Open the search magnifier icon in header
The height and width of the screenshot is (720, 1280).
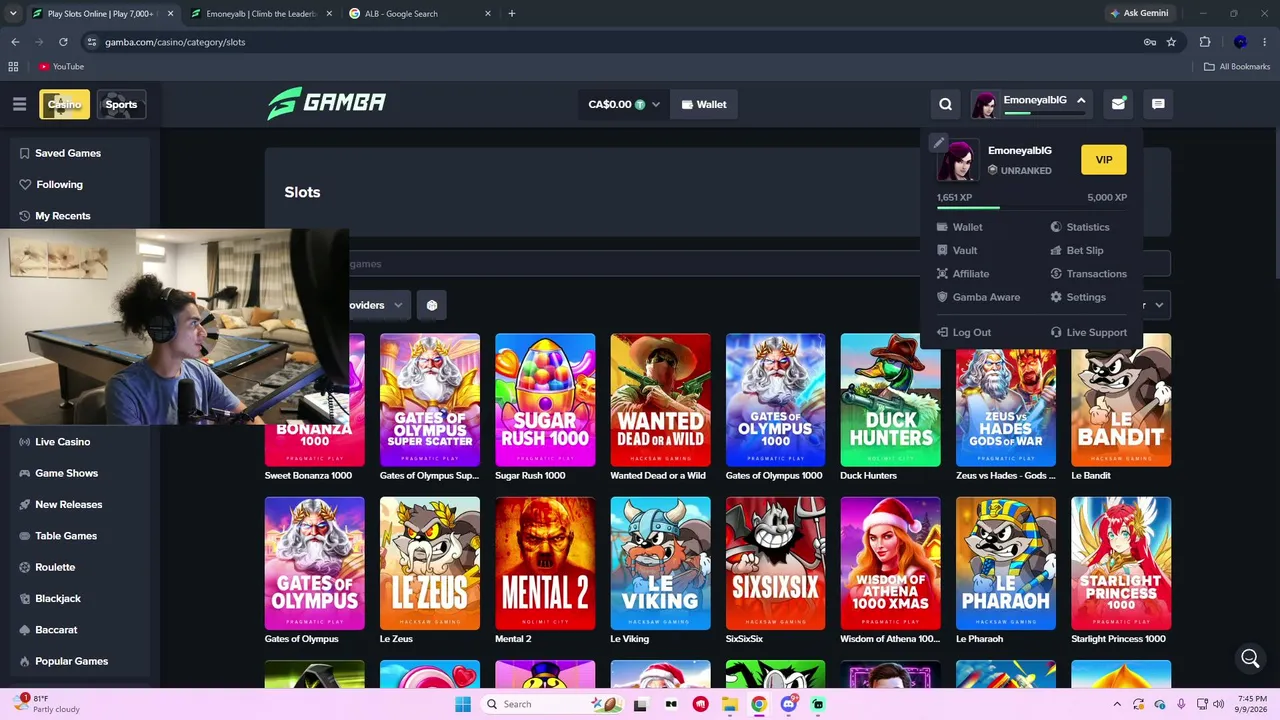tap(945, 104)
